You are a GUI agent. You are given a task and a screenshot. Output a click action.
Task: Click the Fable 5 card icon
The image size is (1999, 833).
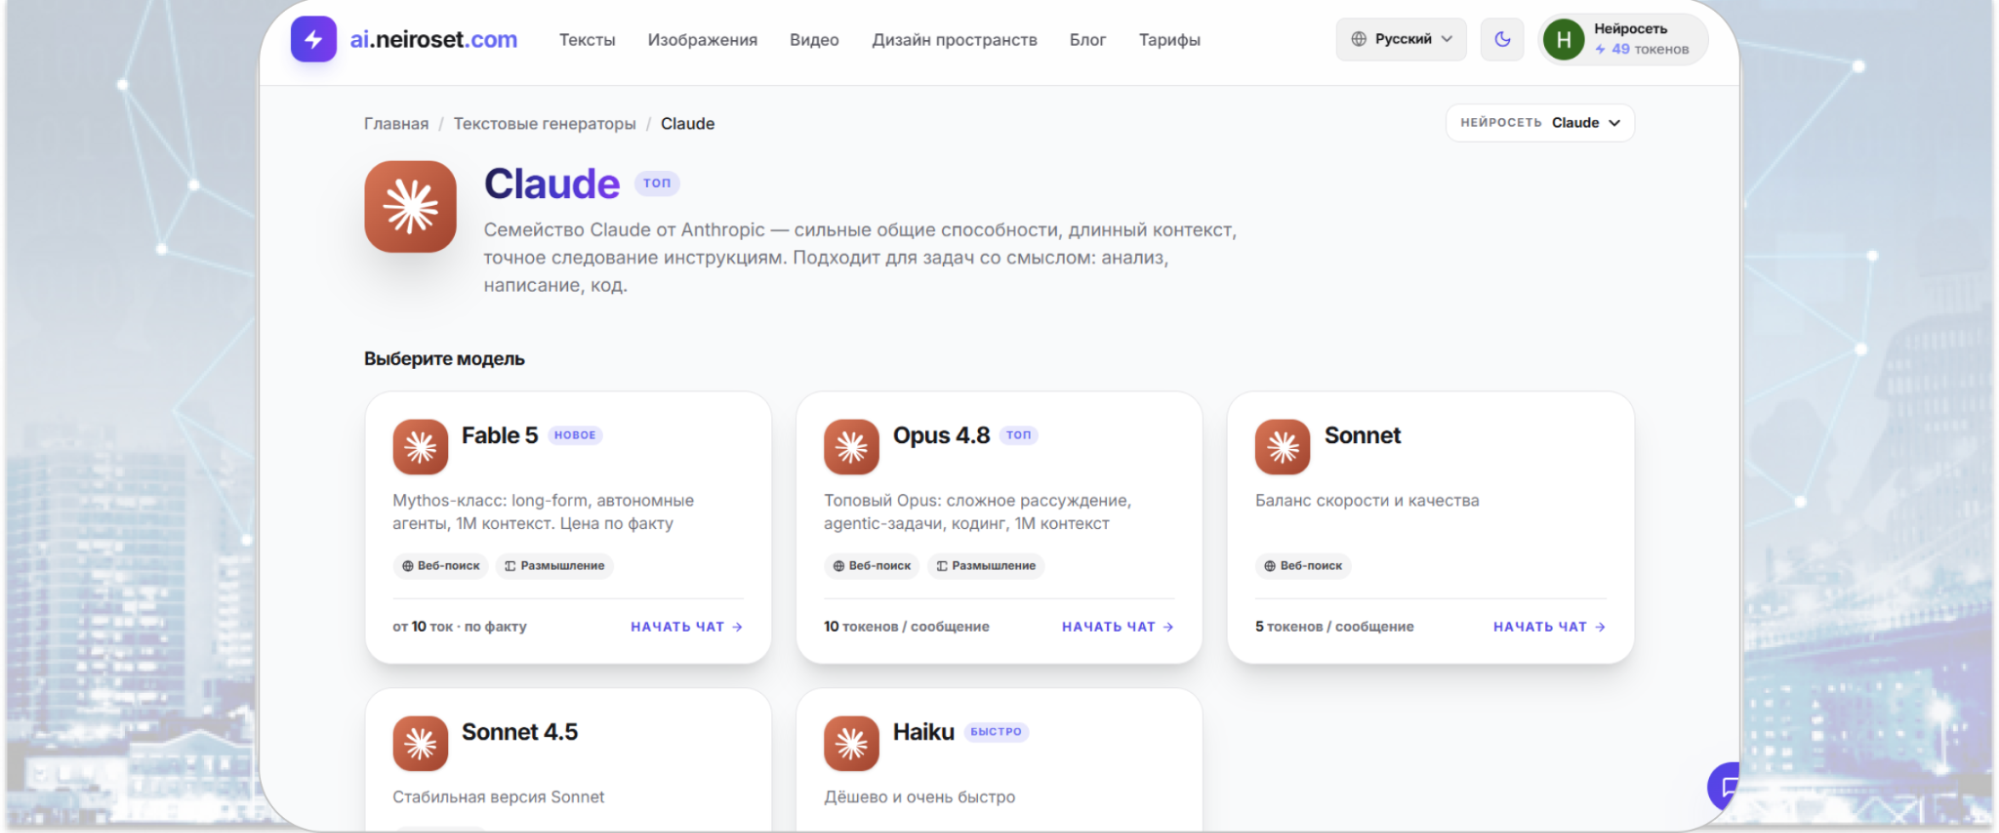pos(420,446)
